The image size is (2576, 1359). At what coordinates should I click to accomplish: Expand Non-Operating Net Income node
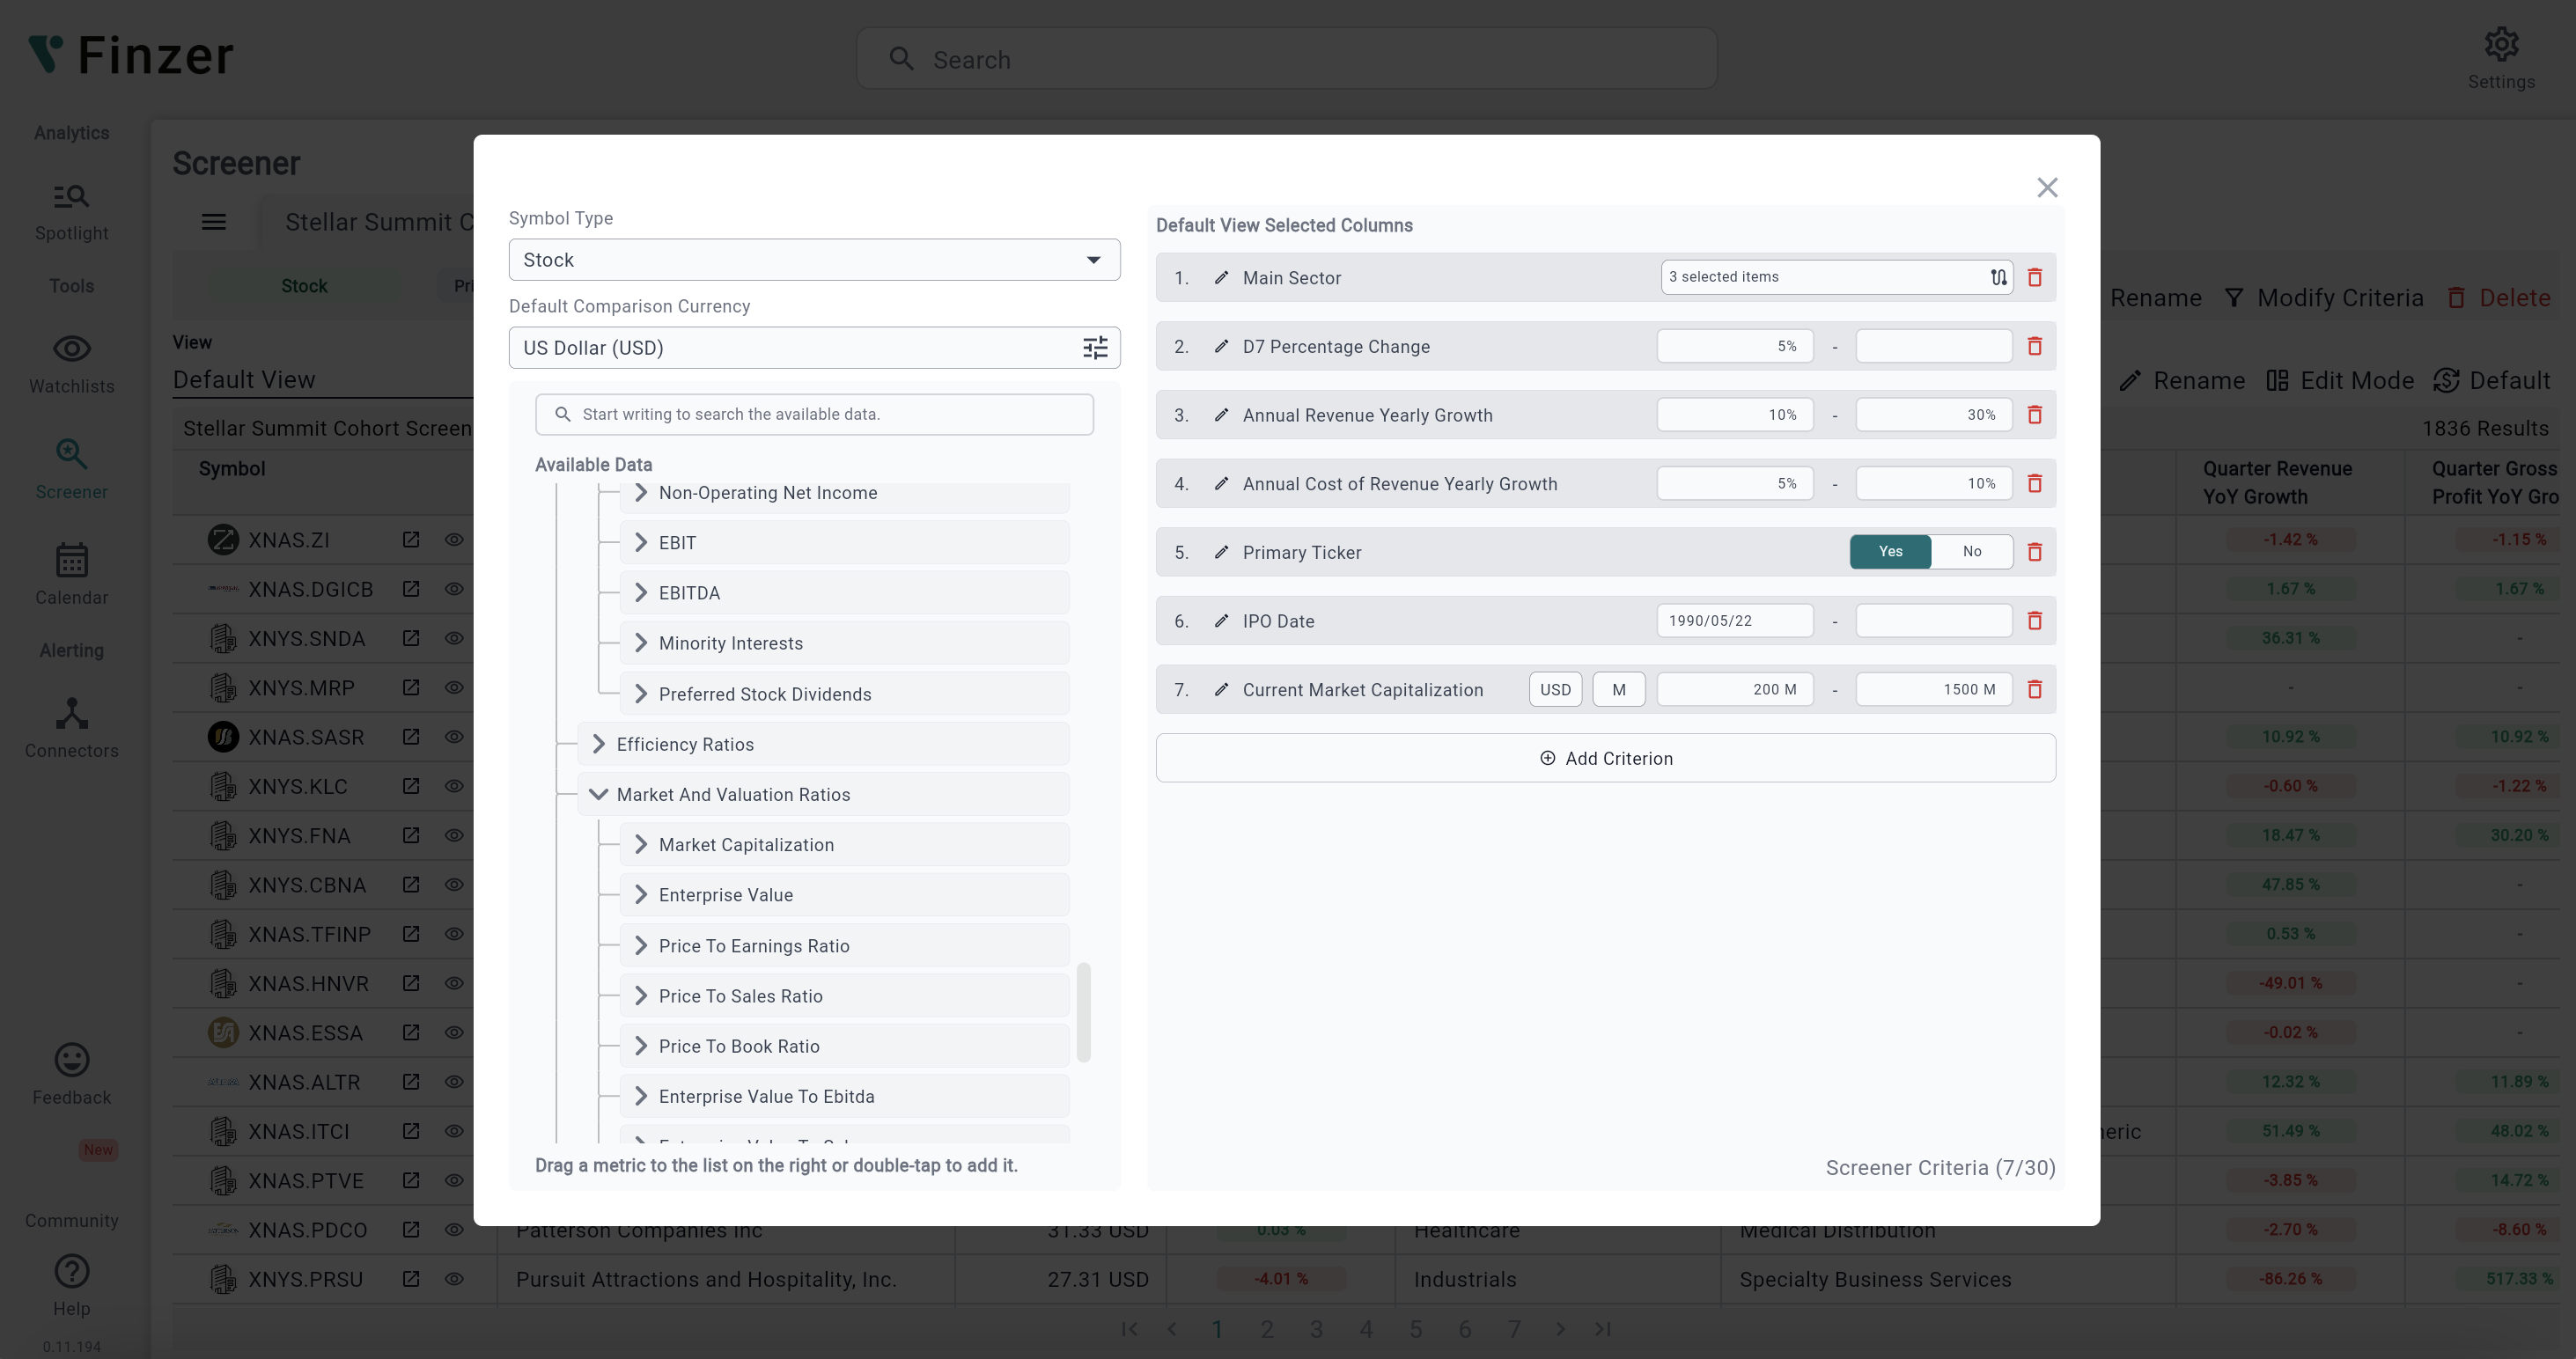point(641,493)
